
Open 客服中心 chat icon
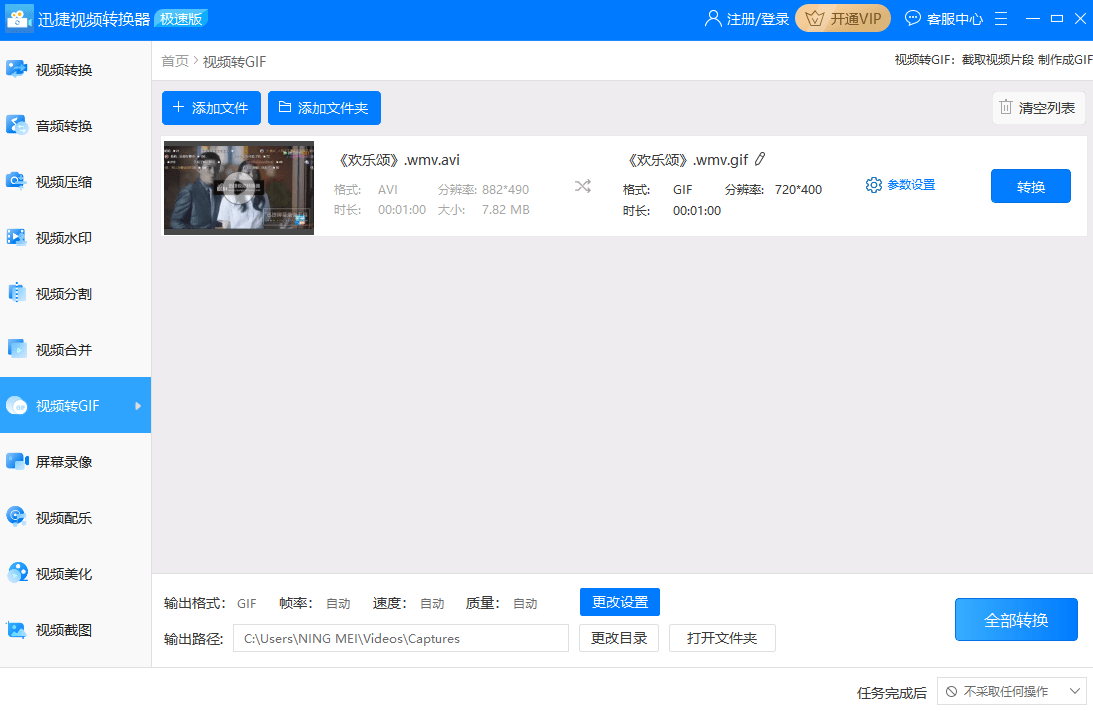coord(912,18)
